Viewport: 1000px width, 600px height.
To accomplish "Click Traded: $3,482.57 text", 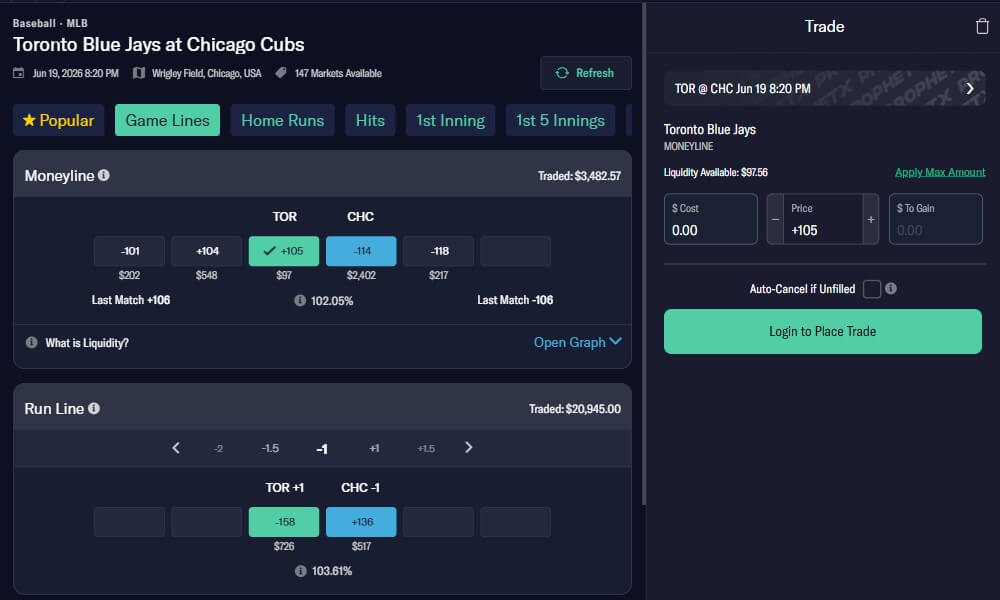I will click(x=579, y=175).
